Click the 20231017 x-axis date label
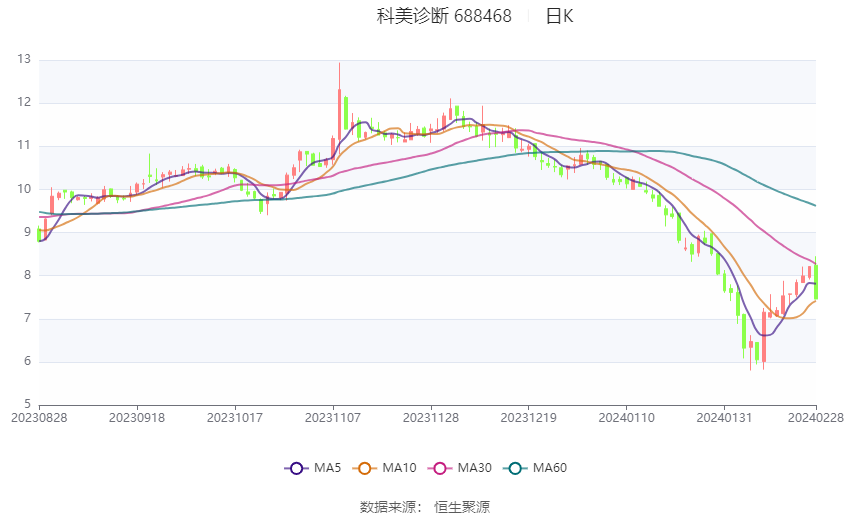Image resolution: width=850 pixels, height=517 pixels. pyautogui.click(x=235, y=418)
